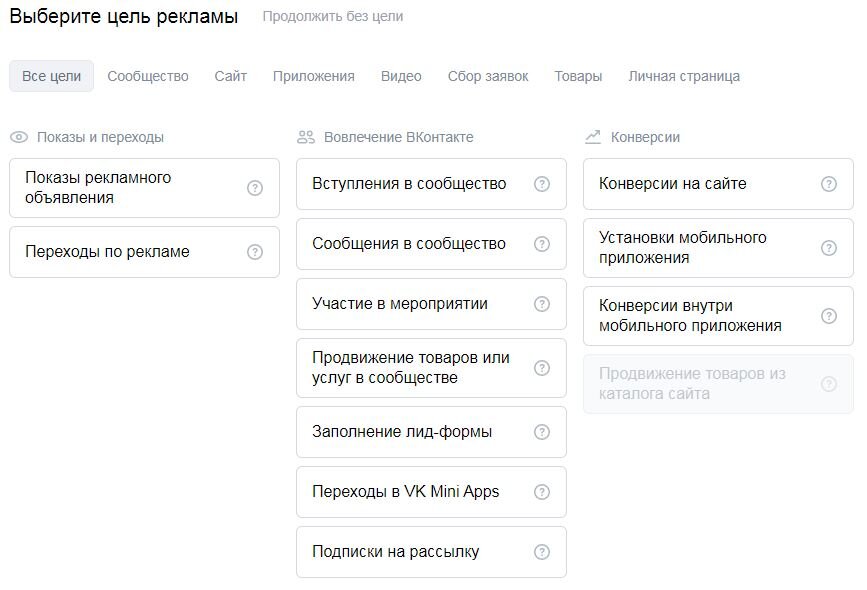
Task: Open help tooltip for «Переходы в VK Mini Apps»
Action: [542, 492]
